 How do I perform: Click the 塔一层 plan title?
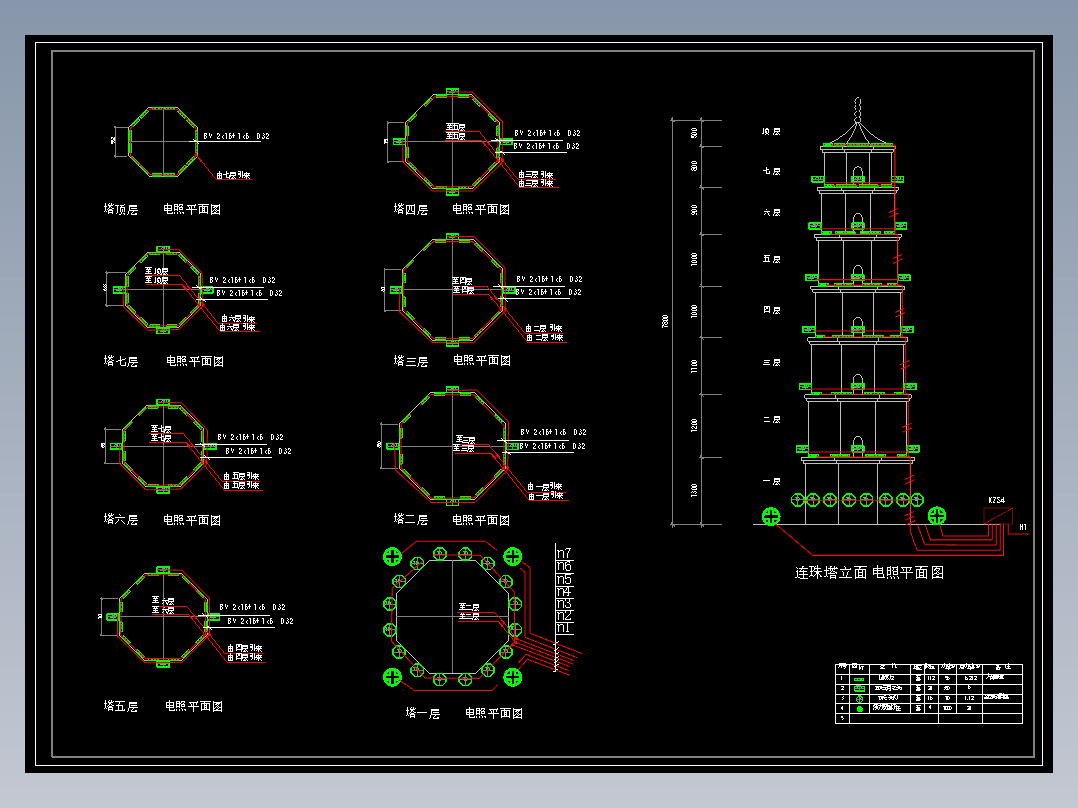point(423,713)
